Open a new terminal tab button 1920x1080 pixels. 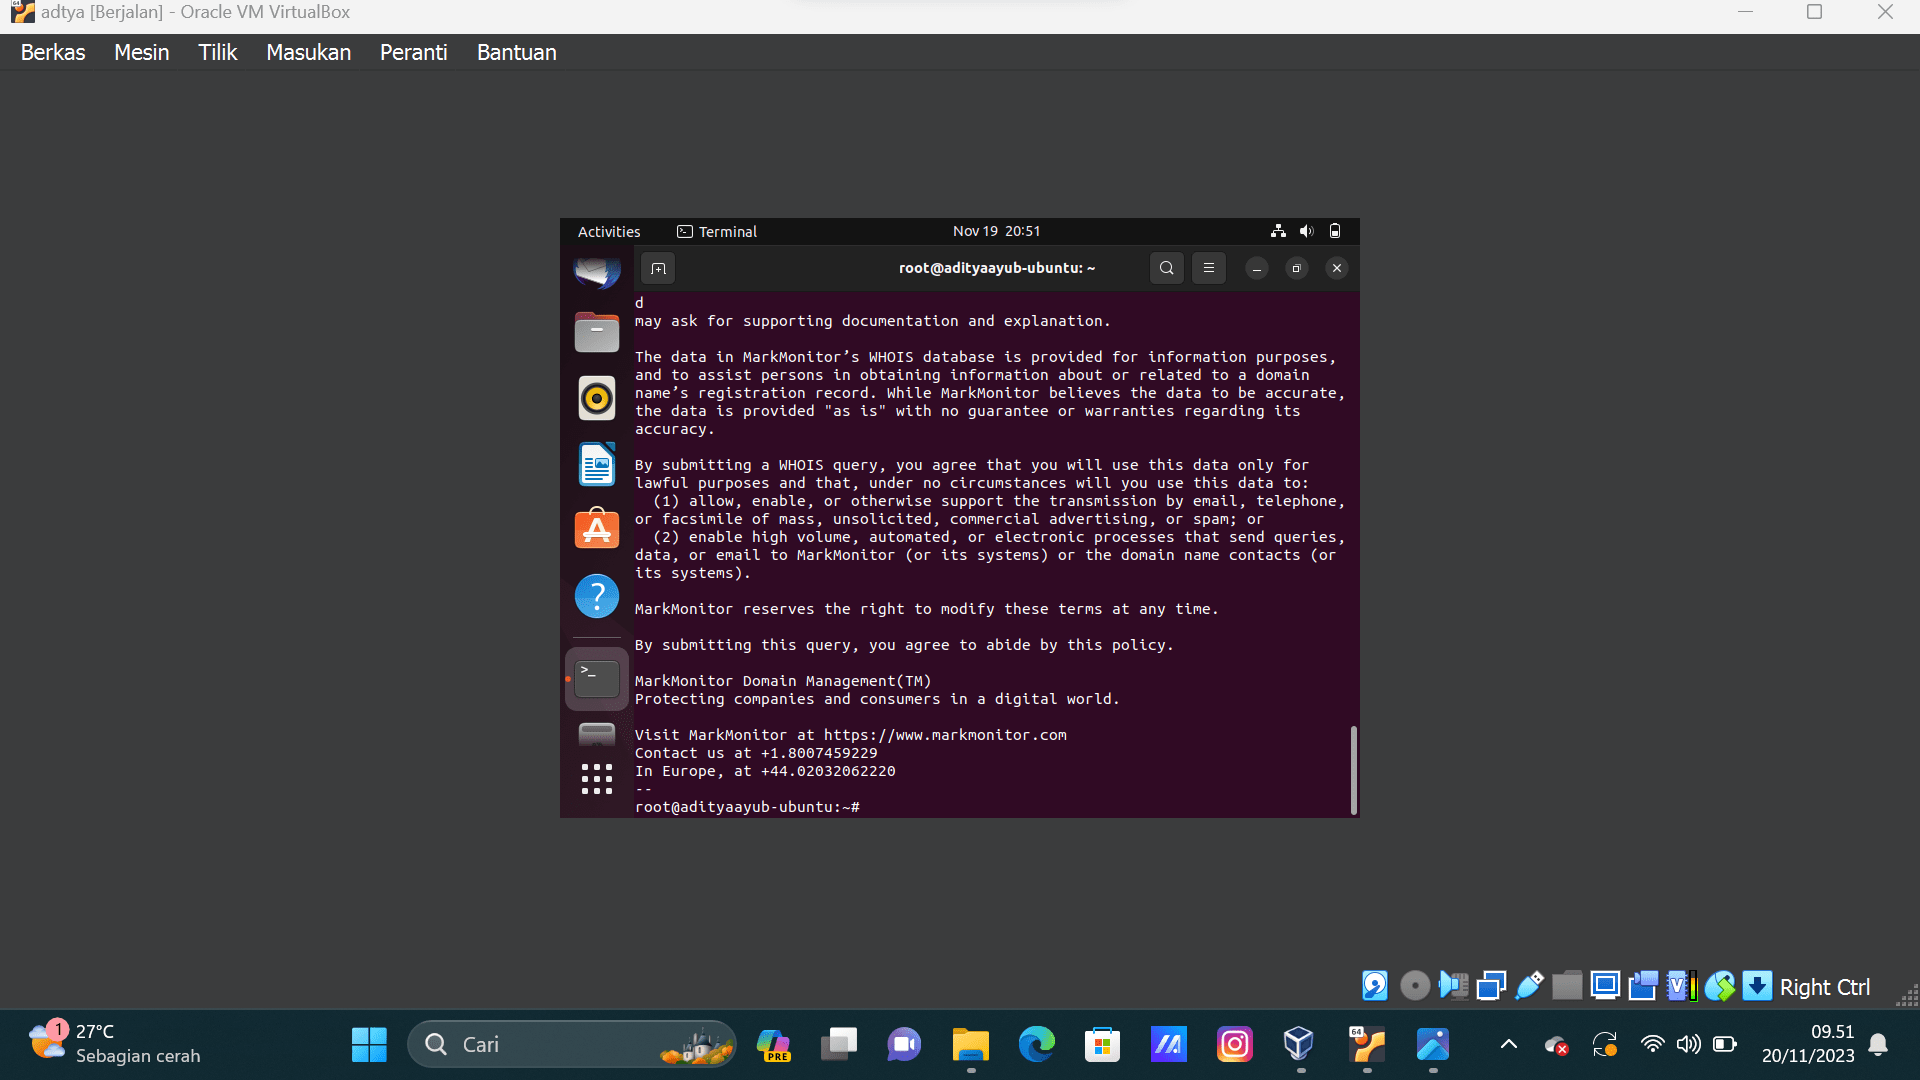[x=658, y=268]
